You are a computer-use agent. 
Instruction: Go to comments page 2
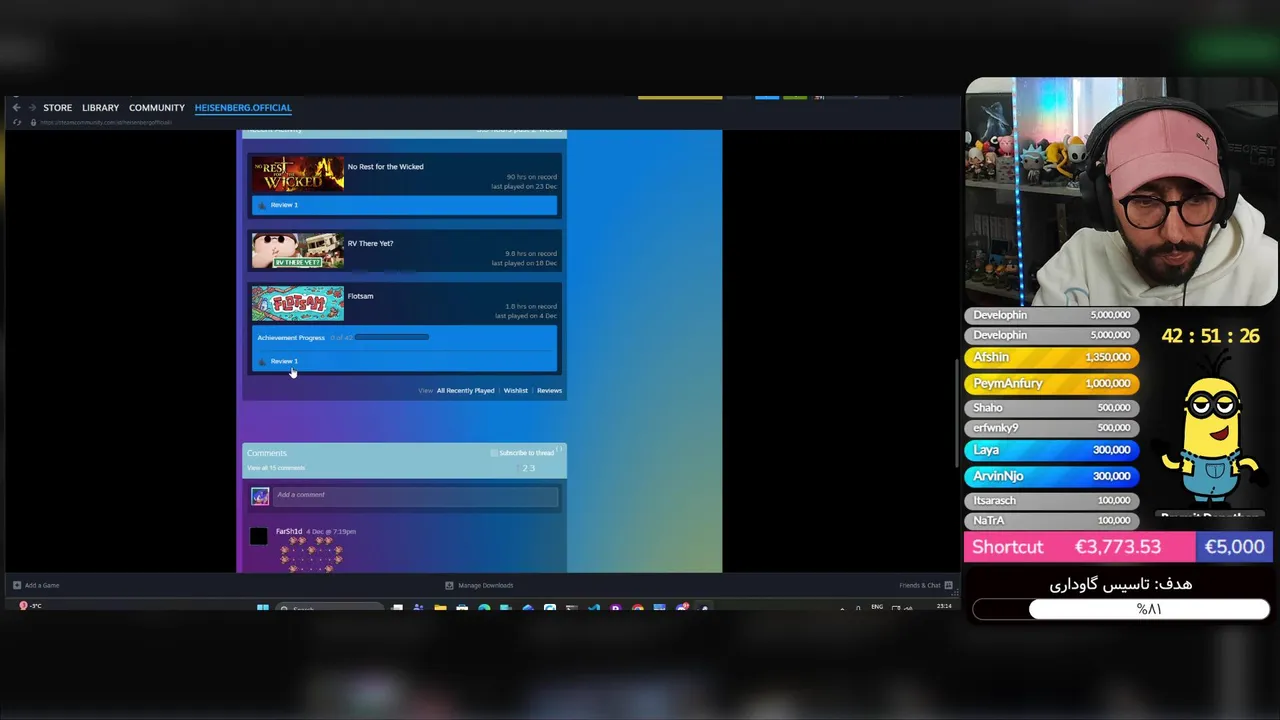click(x=525, y=468)
